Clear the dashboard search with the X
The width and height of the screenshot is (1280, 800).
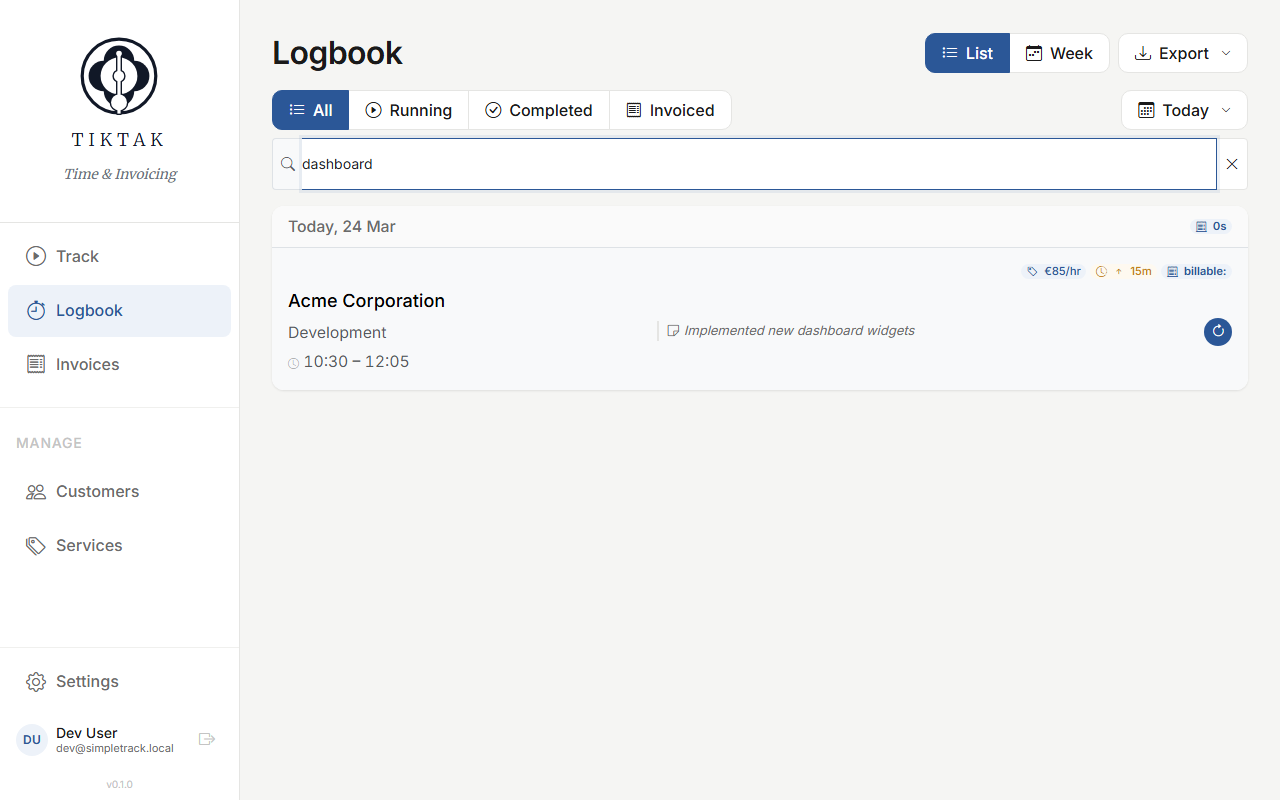point(1232,163)
